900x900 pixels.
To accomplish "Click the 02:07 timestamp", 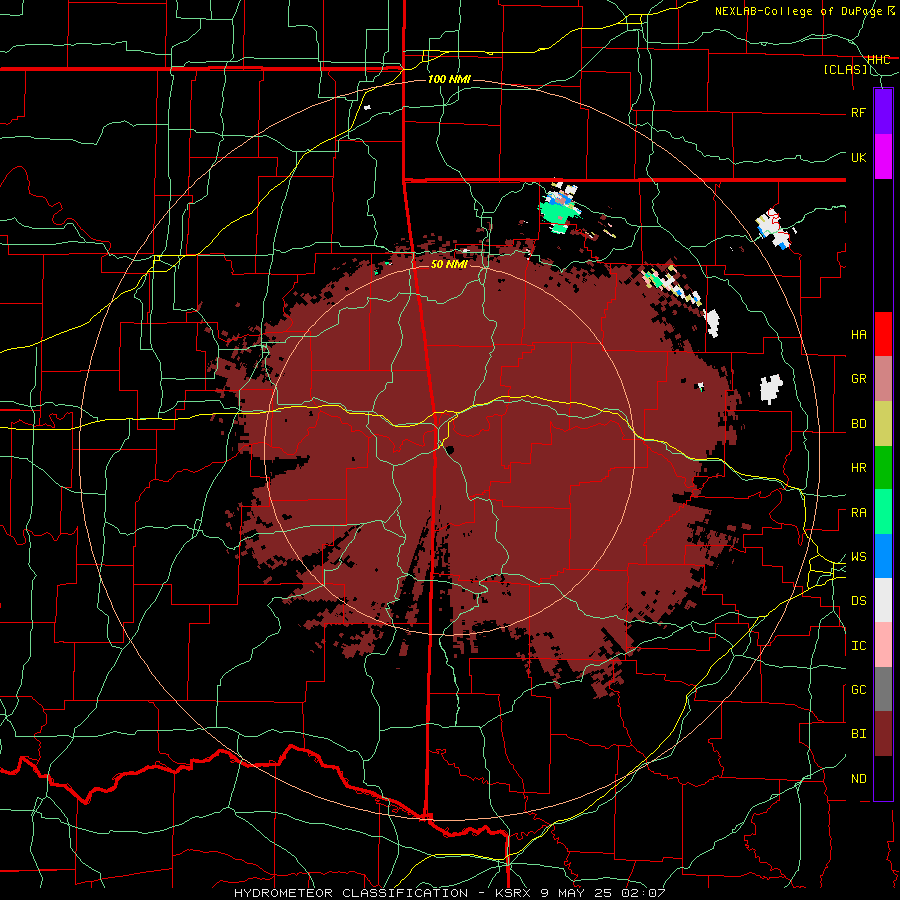I will (x=645, y=893).
